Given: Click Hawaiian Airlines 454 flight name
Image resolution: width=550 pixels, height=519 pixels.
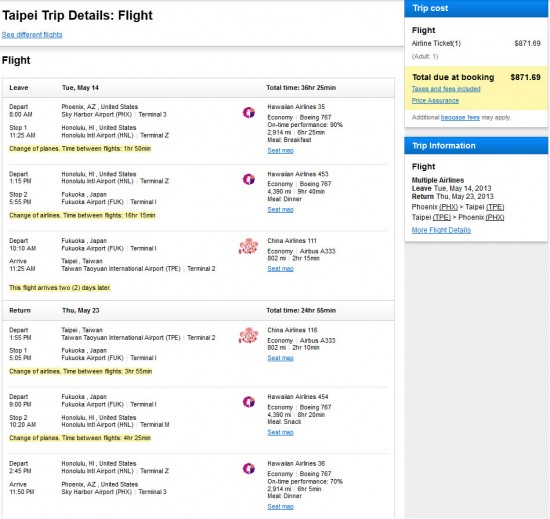Looking at the screenshot, I should (297, 397).
